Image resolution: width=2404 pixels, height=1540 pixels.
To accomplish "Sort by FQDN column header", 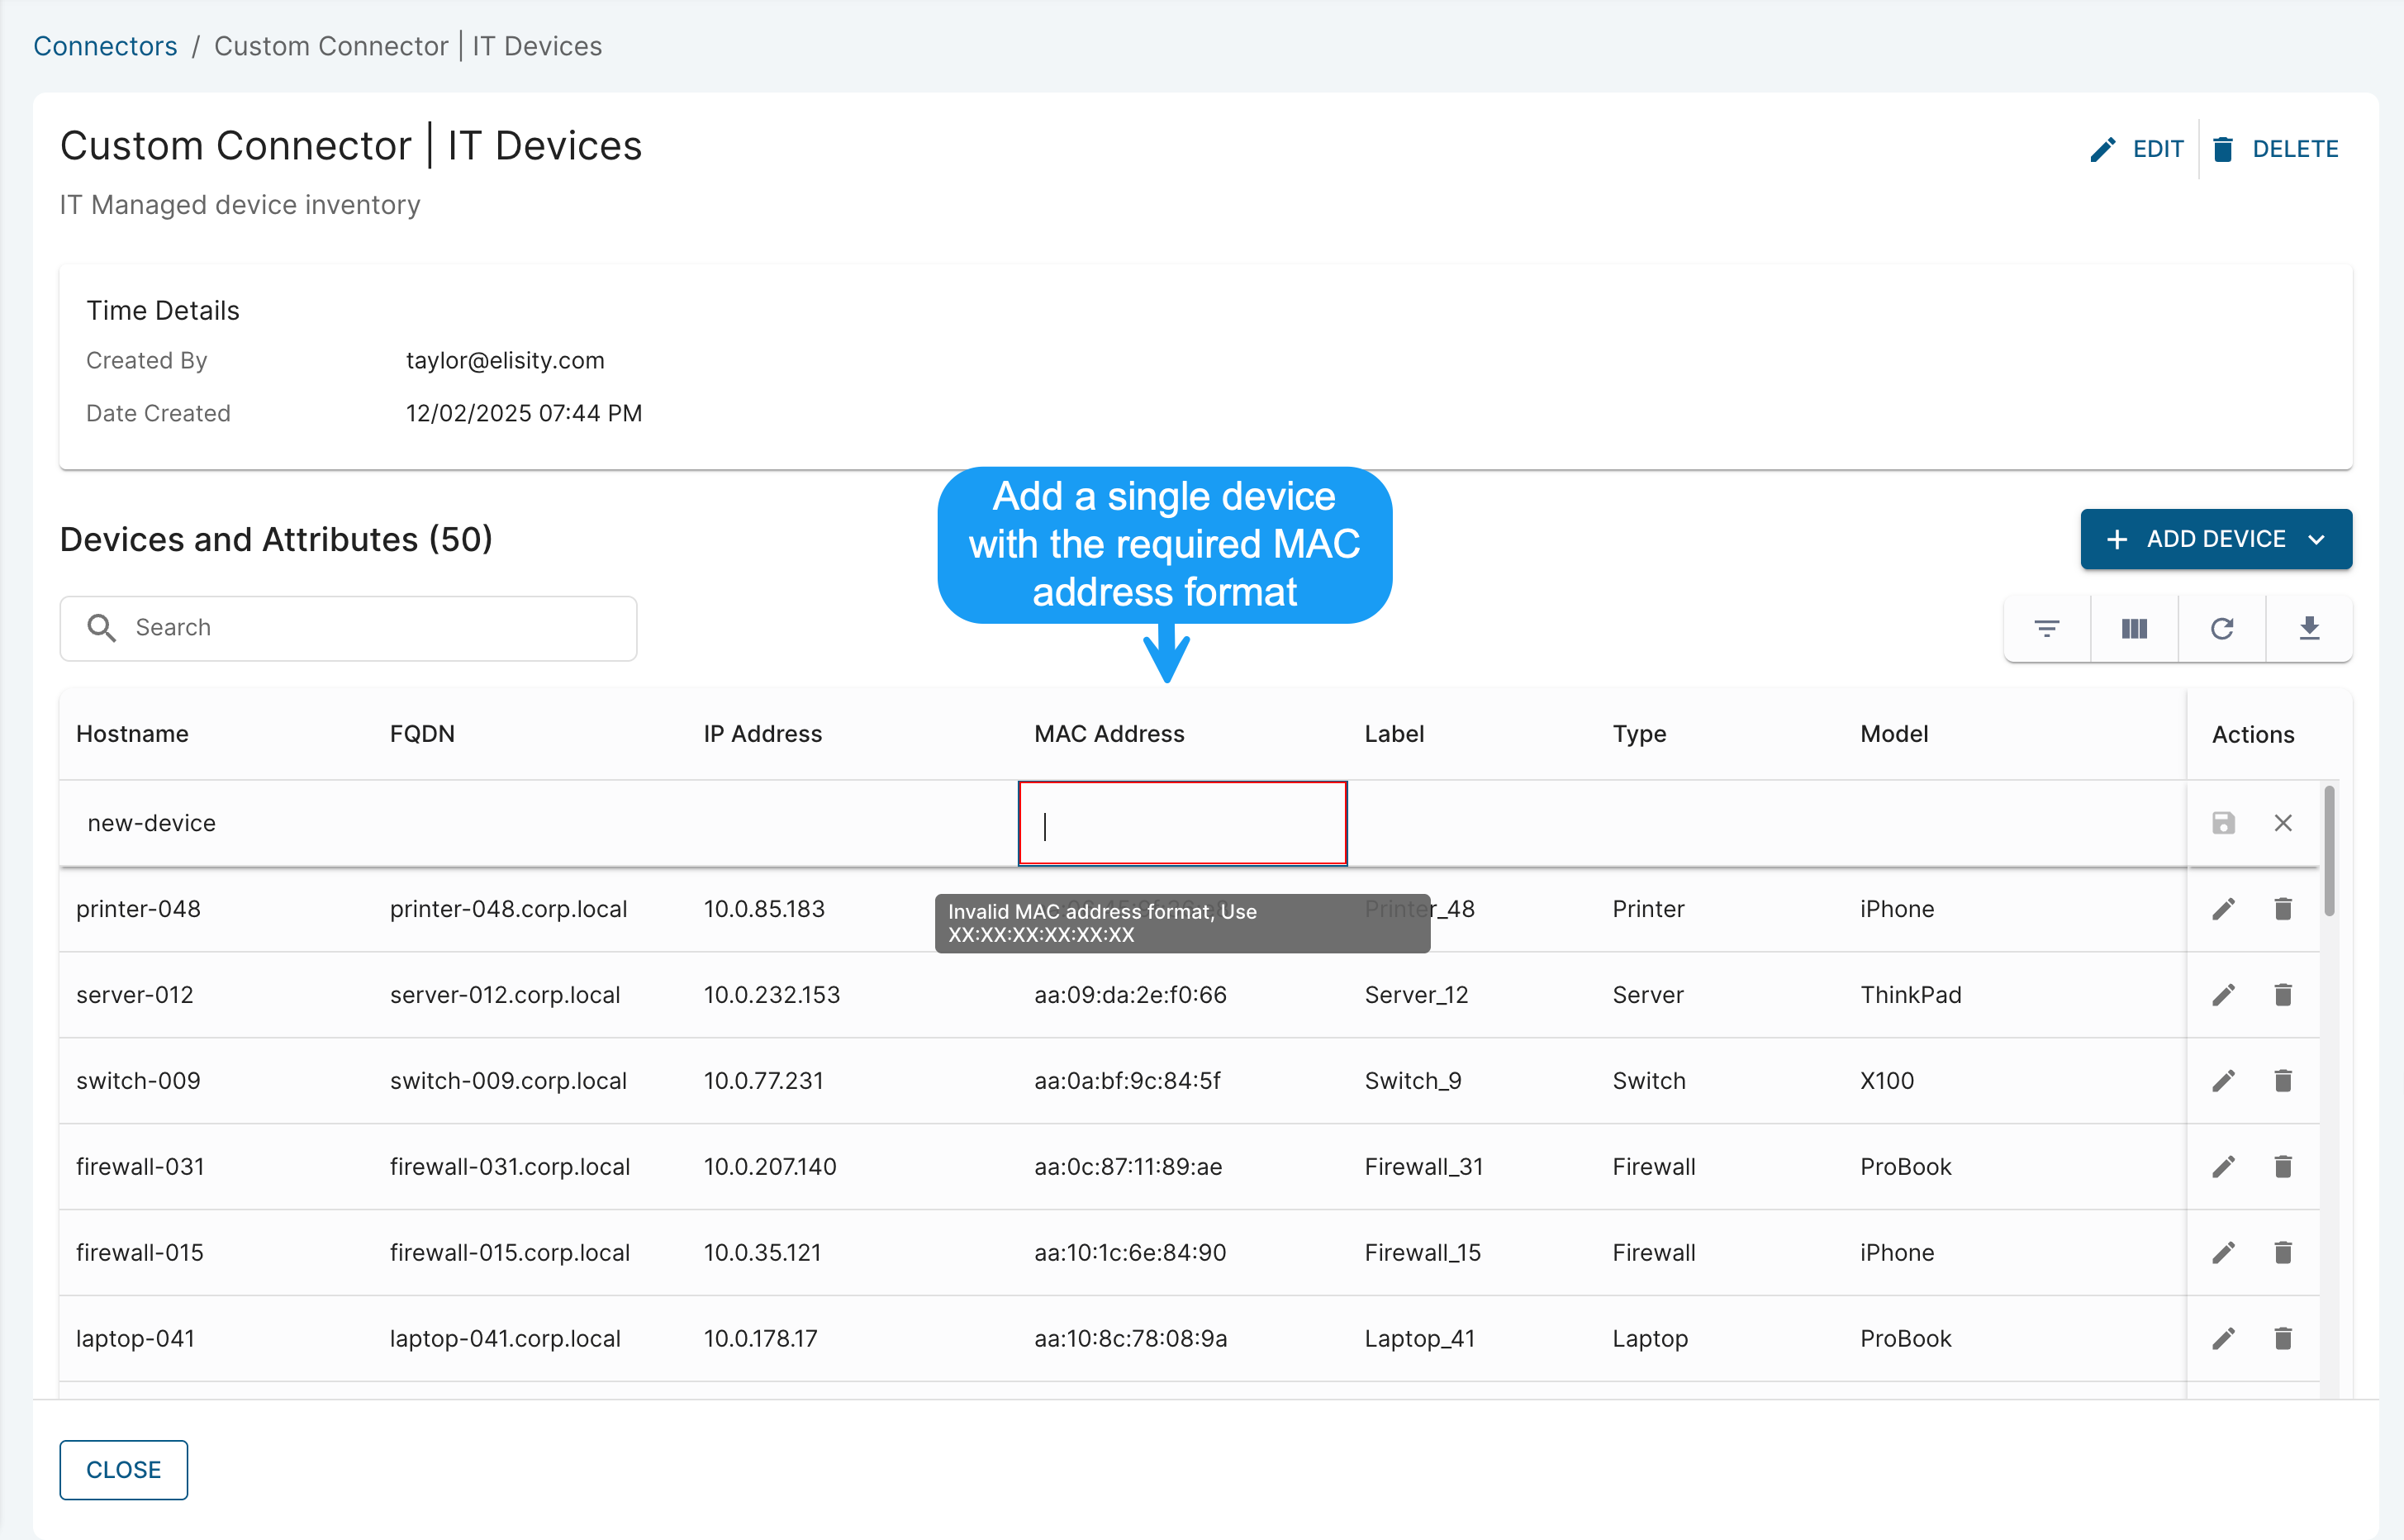I will 422,734.
